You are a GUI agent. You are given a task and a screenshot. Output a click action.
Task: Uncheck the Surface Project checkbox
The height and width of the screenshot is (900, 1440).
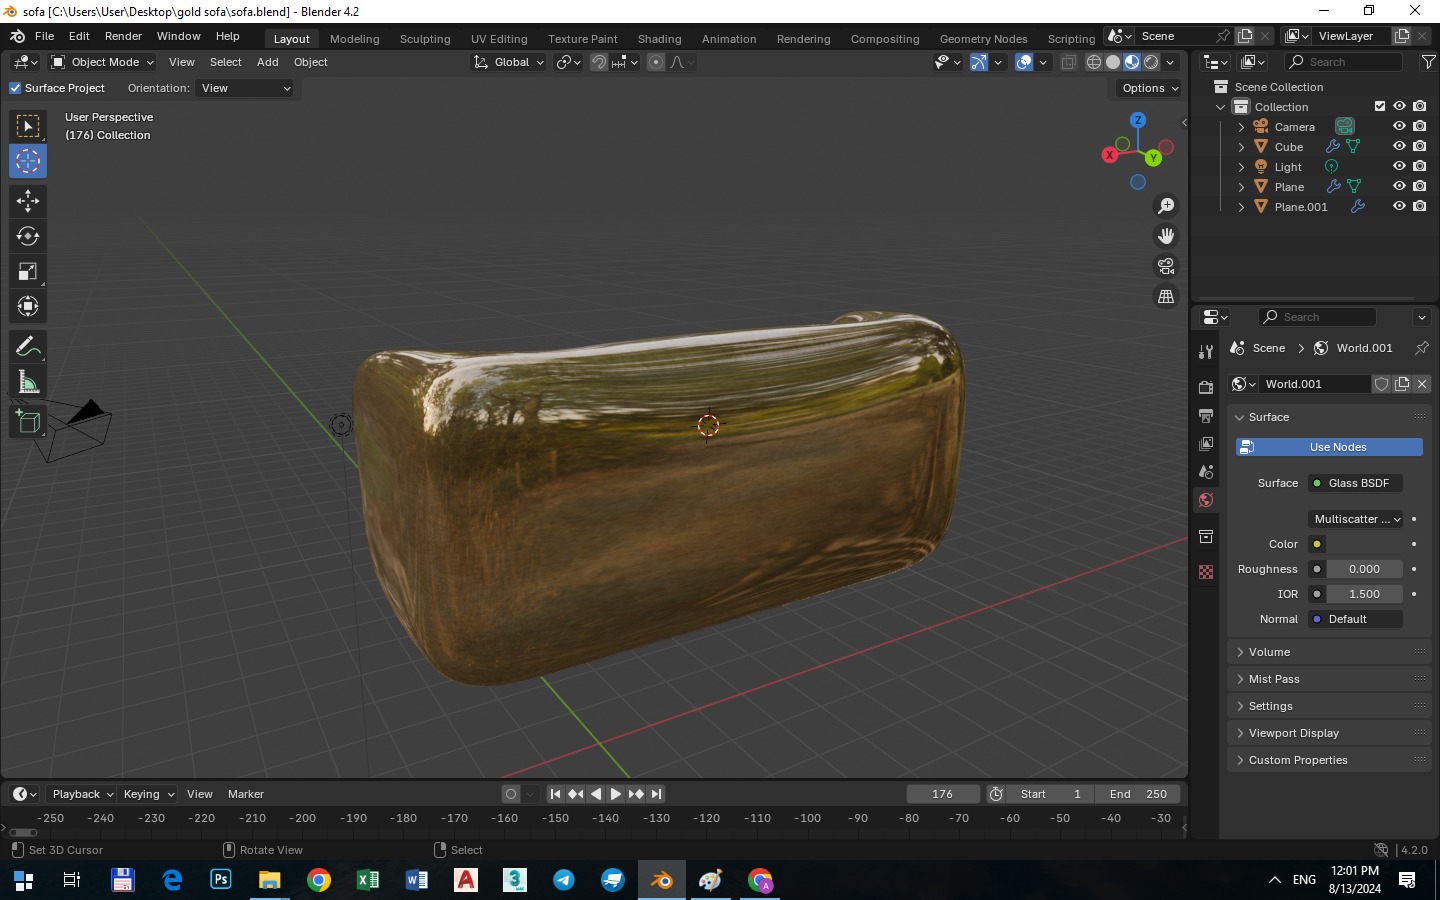point(15,88)
